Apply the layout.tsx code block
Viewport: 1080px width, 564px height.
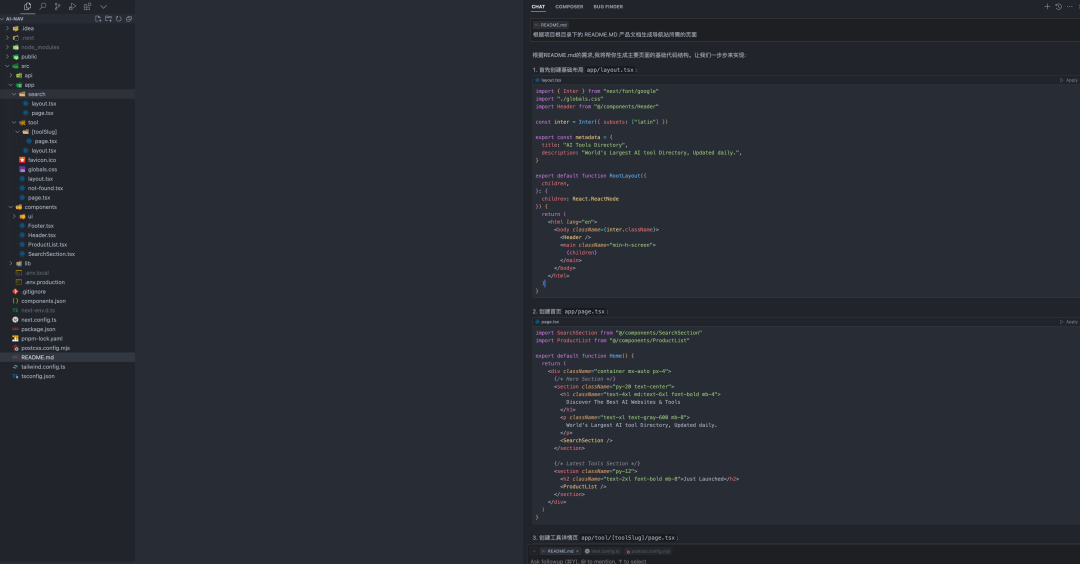click(x=1068, y=81)
